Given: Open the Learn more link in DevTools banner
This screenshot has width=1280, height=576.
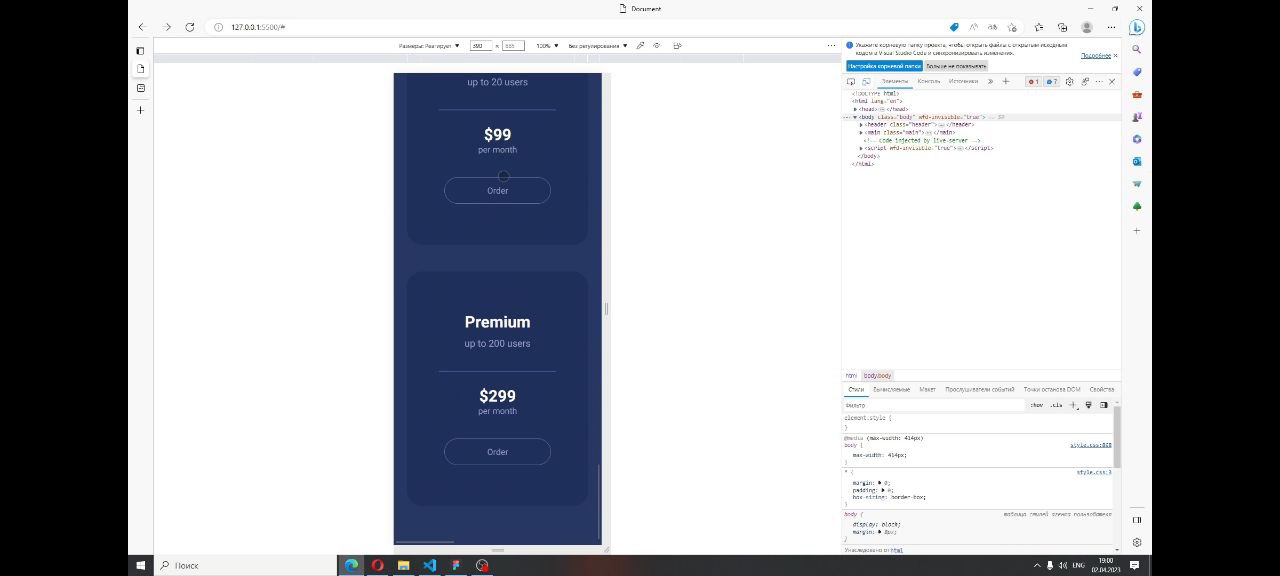Looking at the screenshot, I should (x=1096, y=55).
